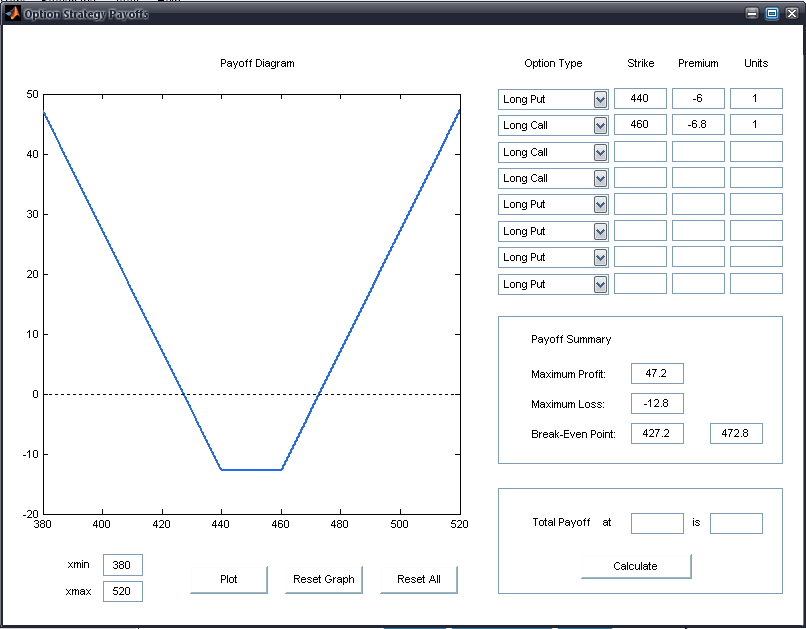Click the empty Premium field in the seventh row
Image resolution: width=806 pixels, height=629 pixels.
698,257
